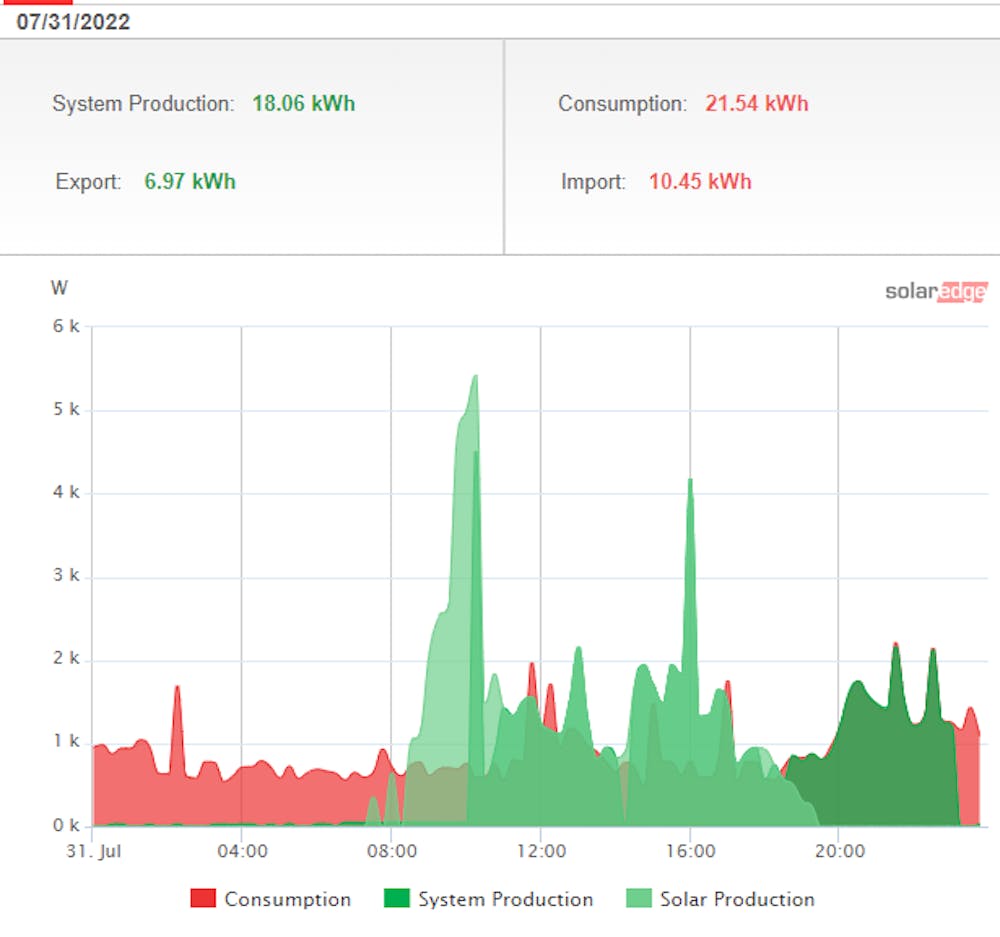Click the Import label
This screenshot has width=1000, height=937.
click(x=593, y=182)
